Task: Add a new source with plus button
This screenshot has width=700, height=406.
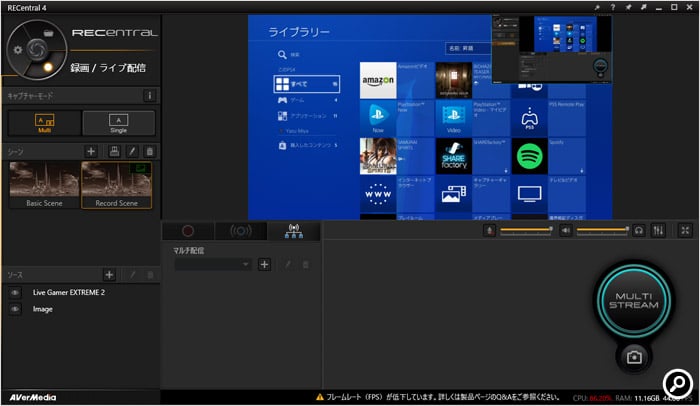Action: pyautogui.click(x=109, y=275)
